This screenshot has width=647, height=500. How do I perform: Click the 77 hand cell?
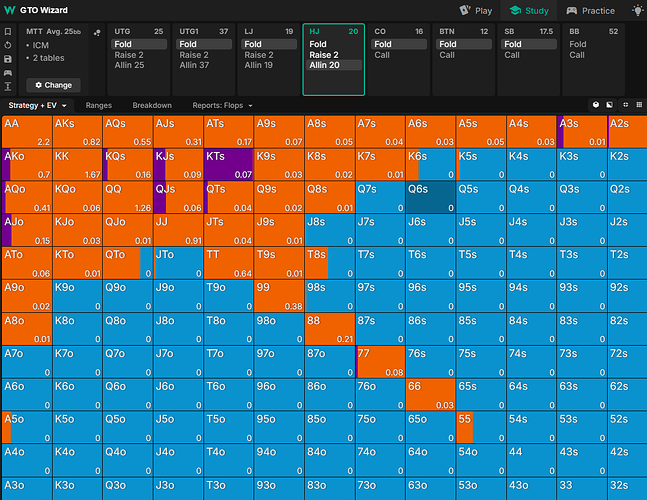coord(380,361)
